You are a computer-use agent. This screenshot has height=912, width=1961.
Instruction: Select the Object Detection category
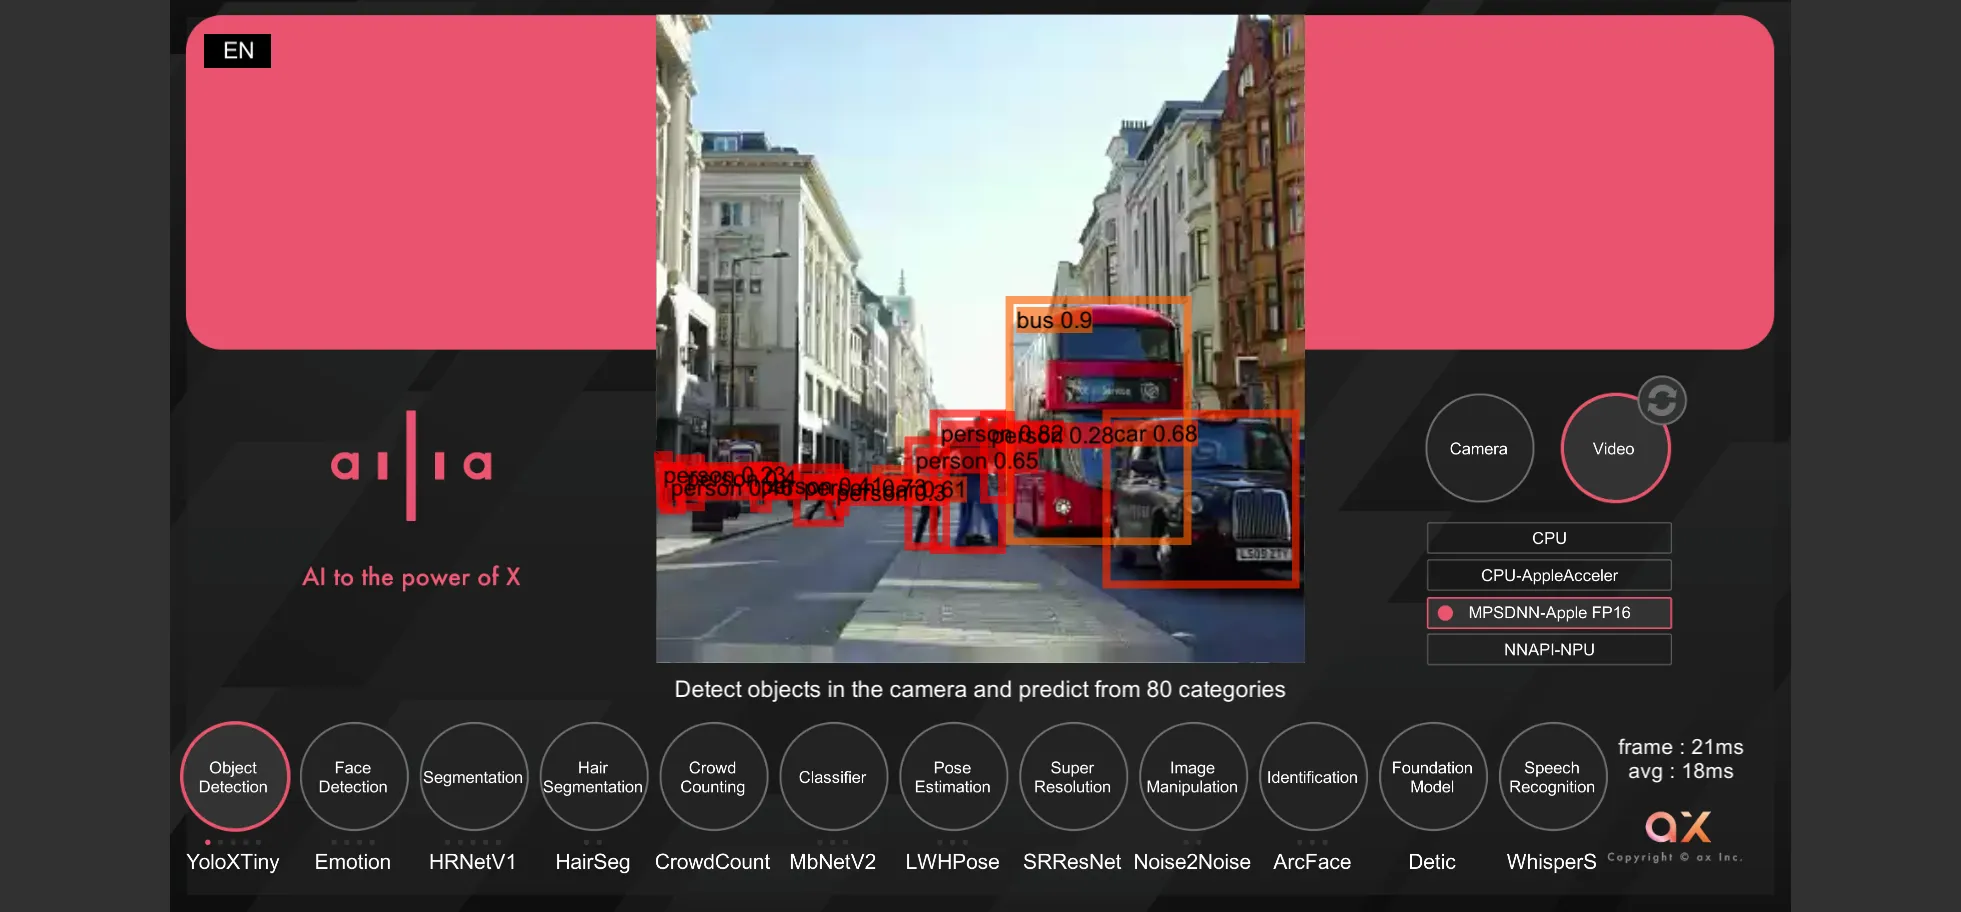pyautogui.click(x=234, y=777)
